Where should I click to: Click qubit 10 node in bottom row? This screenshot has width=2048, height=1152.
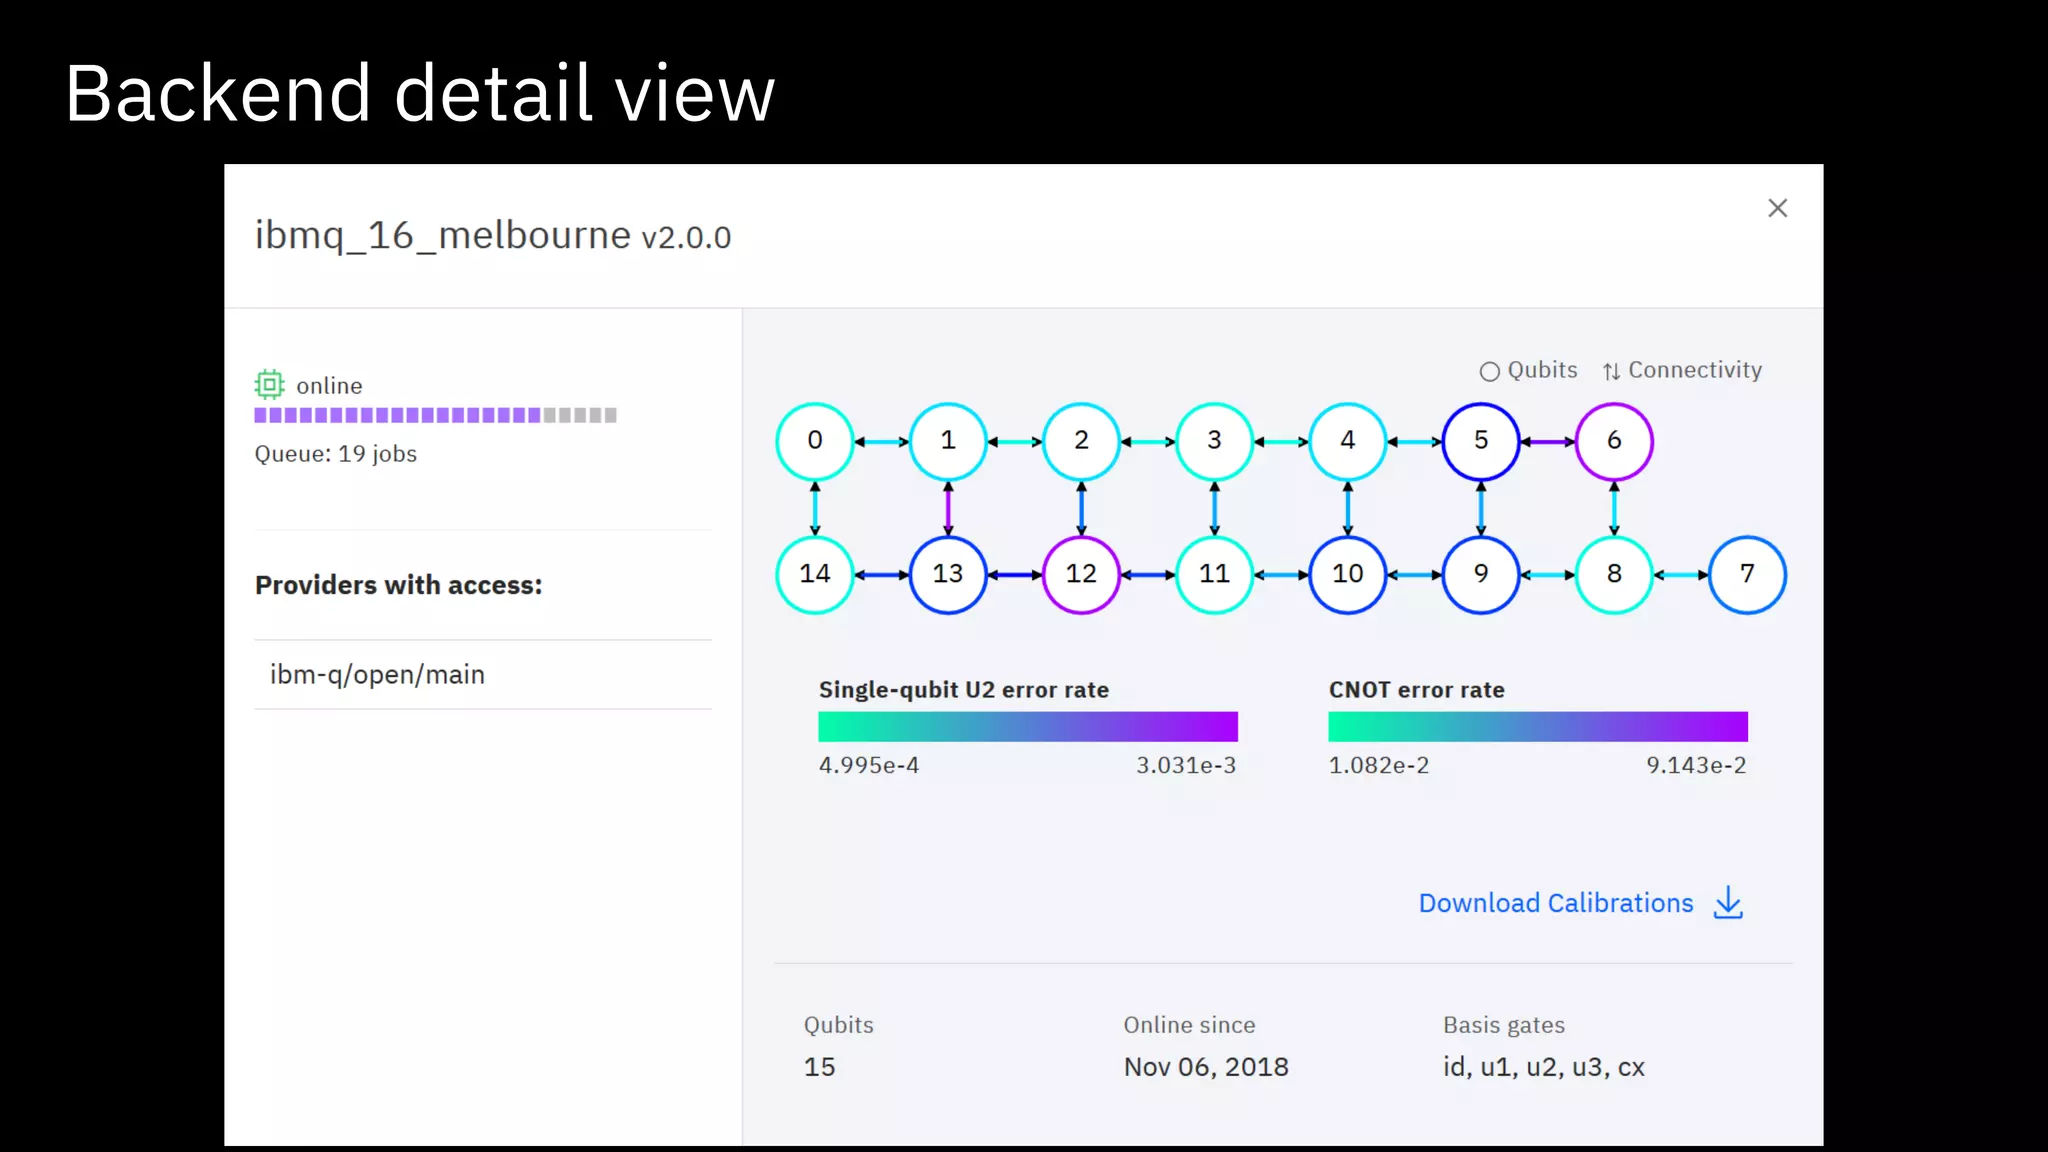point(1347,574)
